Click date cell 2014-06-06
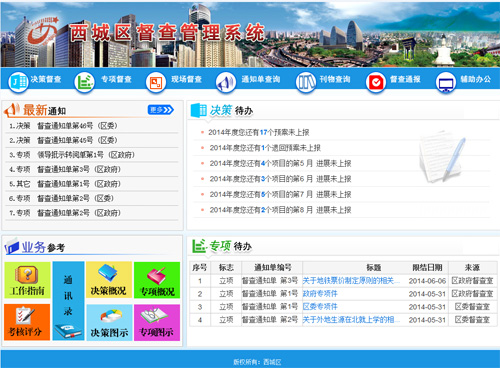This screenshot has height=368, width=500. click(427, 281)
